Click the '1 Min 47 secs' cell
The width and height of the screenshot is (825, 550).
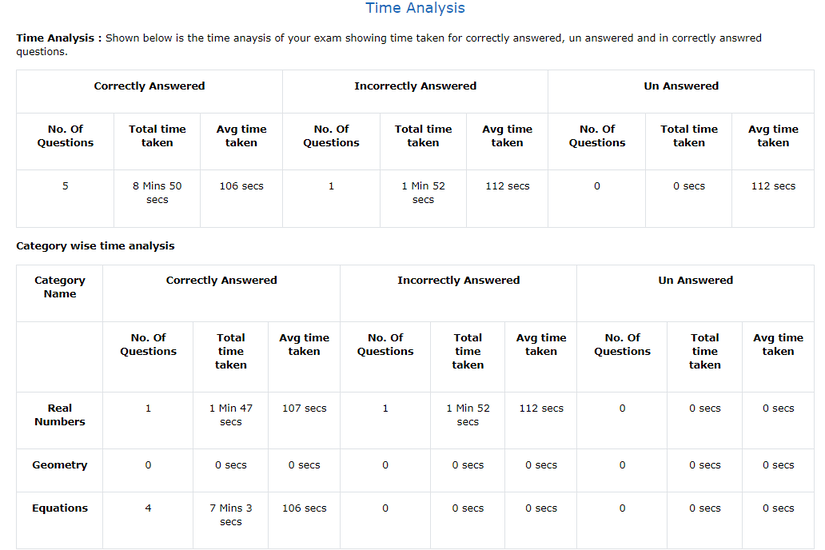230,415
